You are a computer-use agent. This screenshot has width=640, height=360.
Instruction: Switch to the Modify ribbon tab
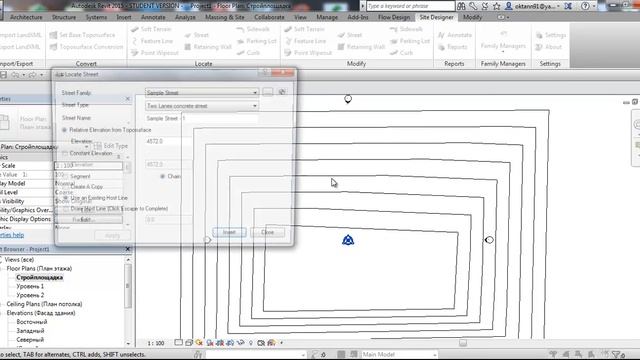[472, 17]
